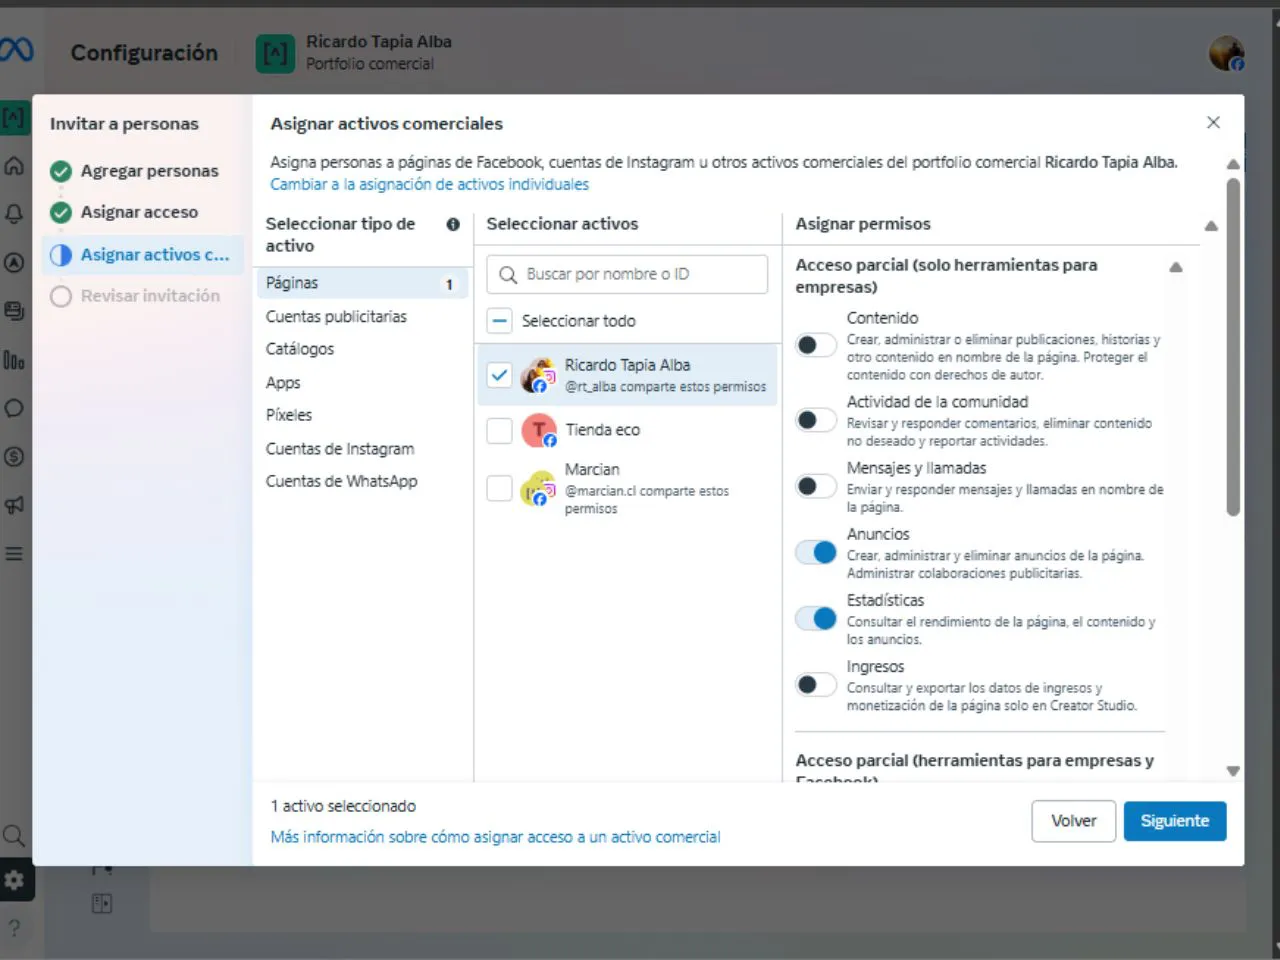1280x960 pixels.
Task: Check the Marcian page checkbox
Action: click(x=499, y=488)
